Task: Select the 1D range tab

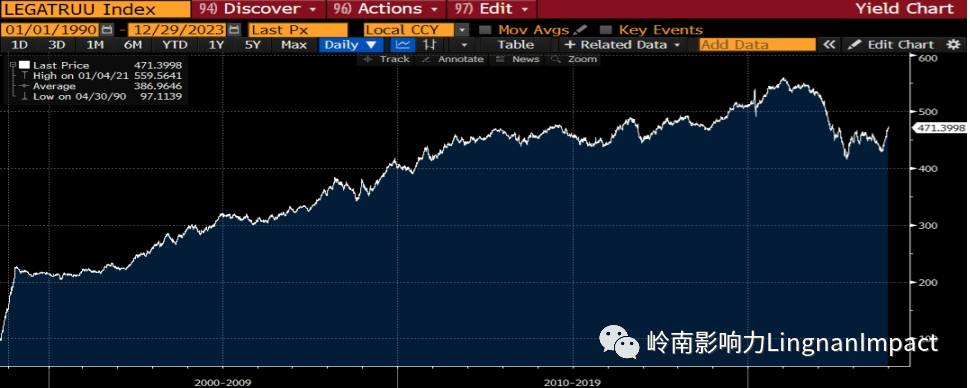Action: point(20,45)
